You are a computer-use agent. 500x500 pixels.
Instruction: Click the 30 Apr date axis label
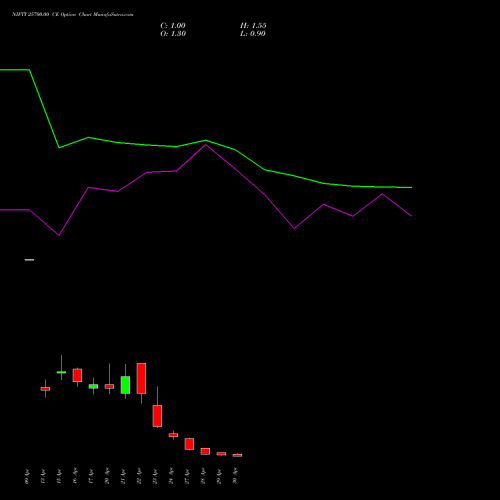[x=235, y=476]
